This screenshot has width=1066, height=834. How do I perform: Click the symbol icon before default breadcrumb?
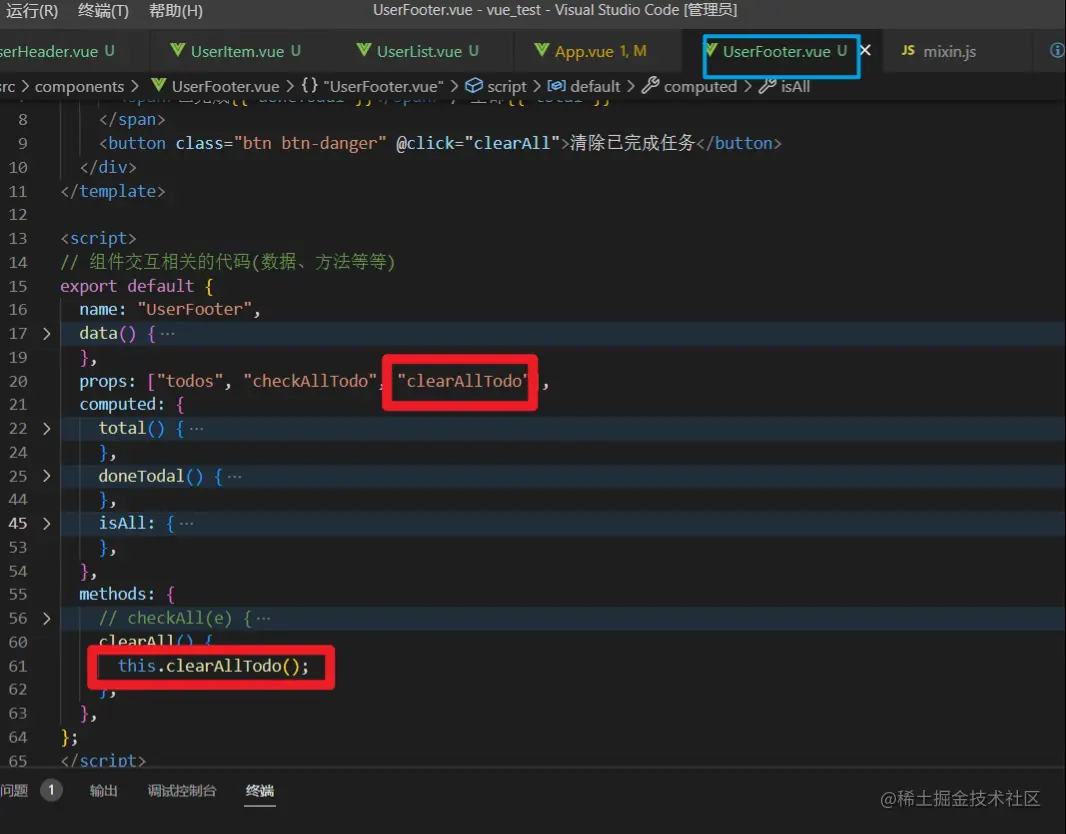(x=557, y=86)
